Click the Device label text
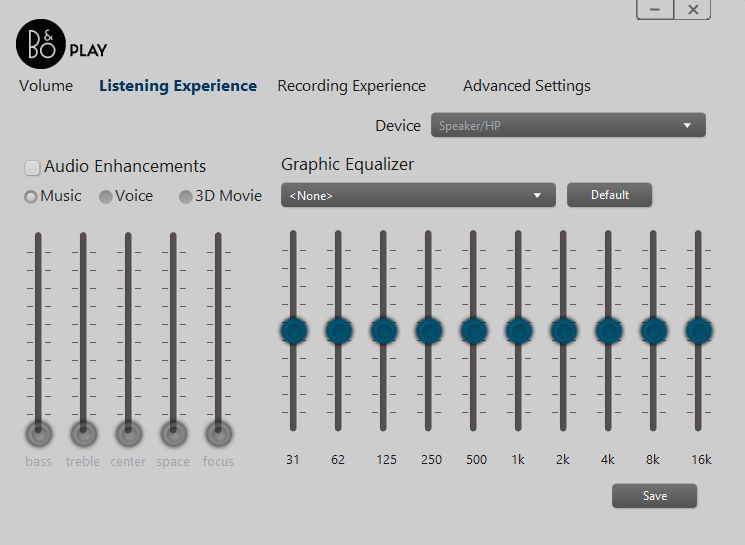 398,126
